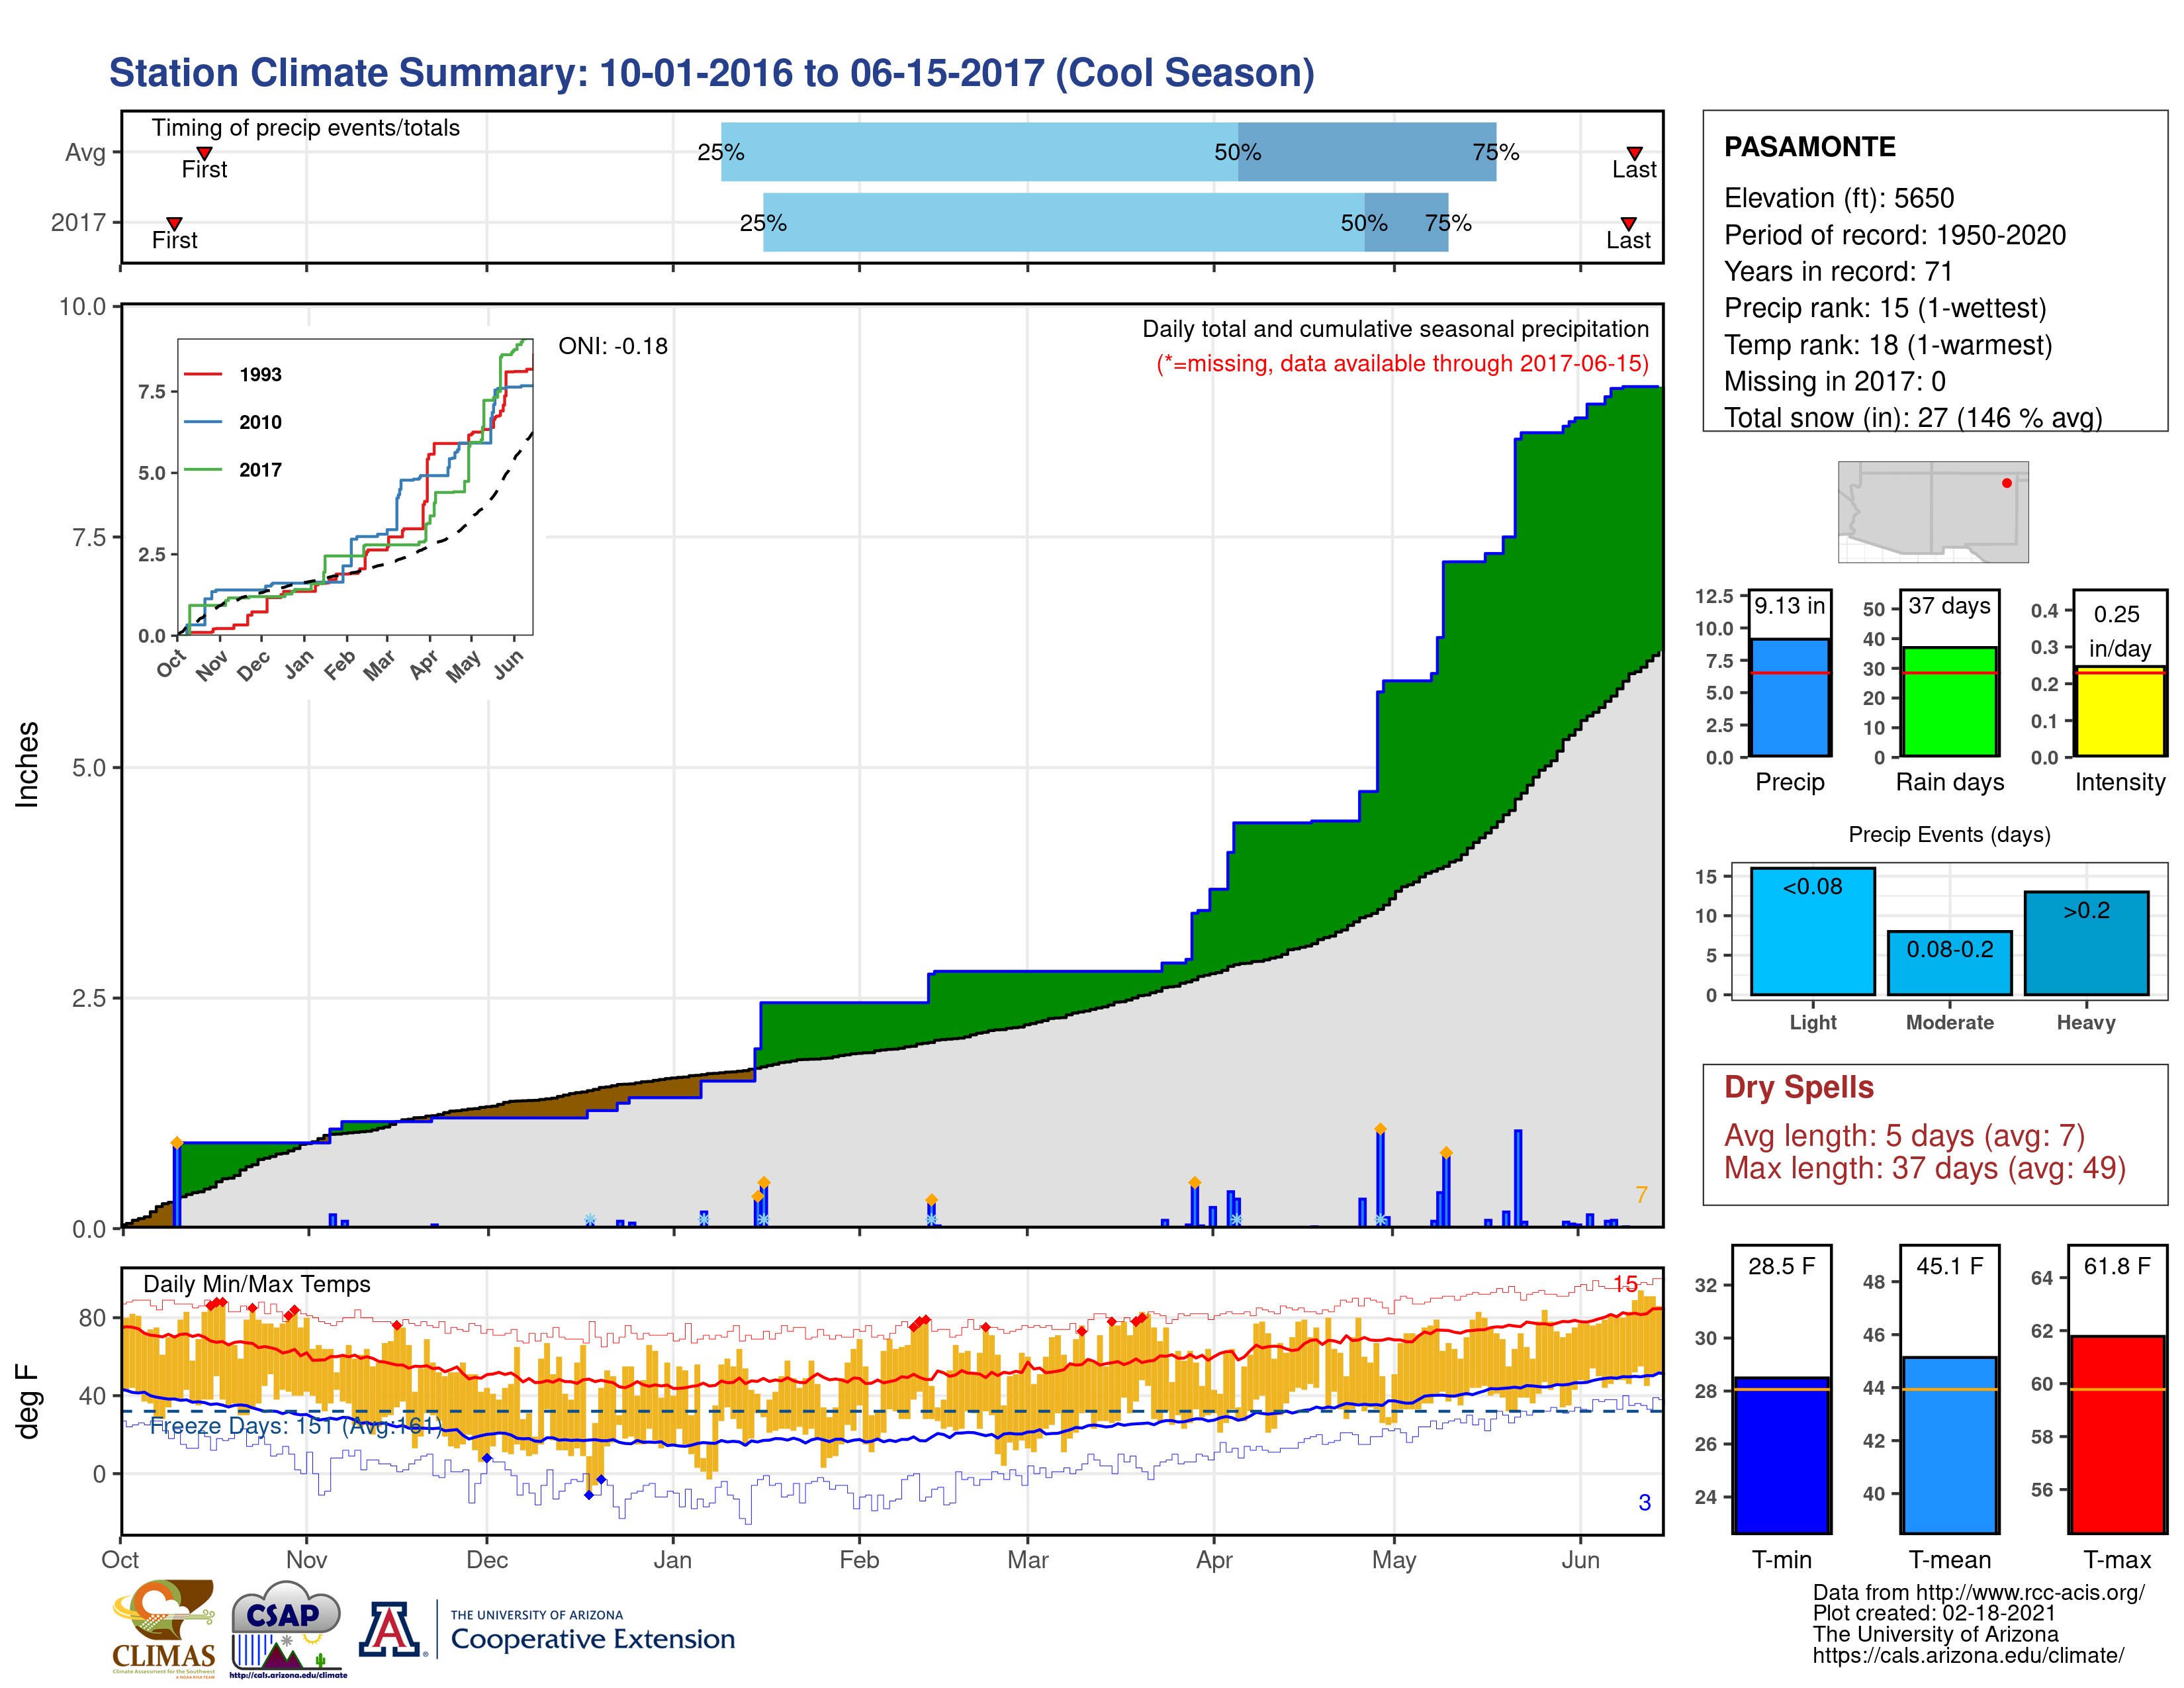Click the blue Precip total bar
This screenshot has width=2184, height=1688.
1789,698
